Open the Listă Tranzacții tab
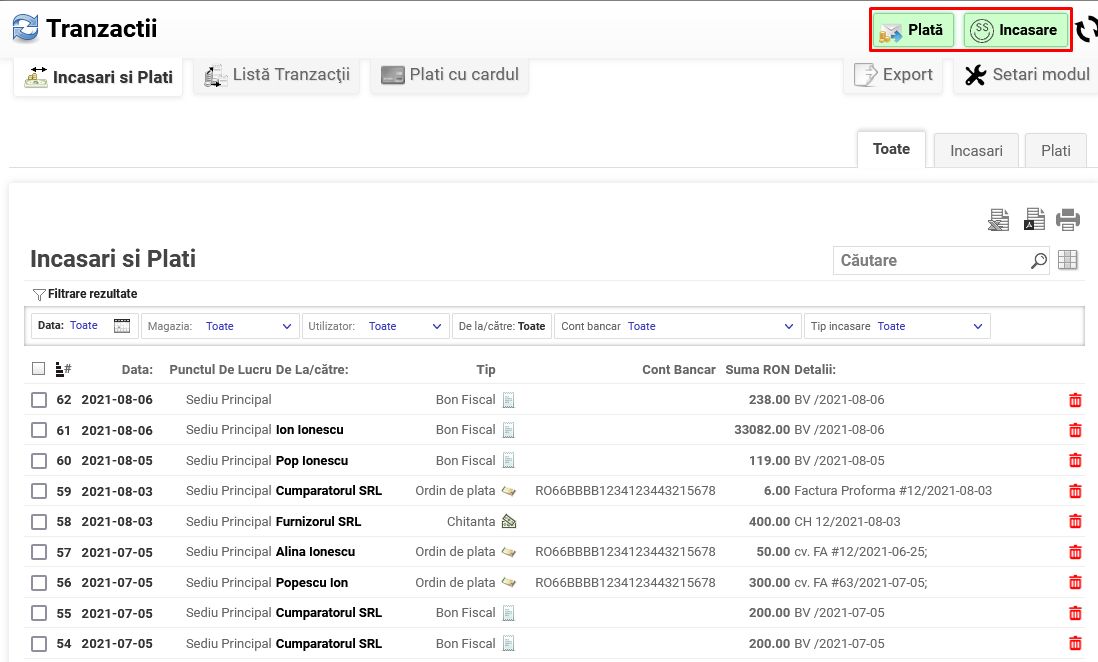Viewport: 1098px width, 662px height. (x=277, y=75)
